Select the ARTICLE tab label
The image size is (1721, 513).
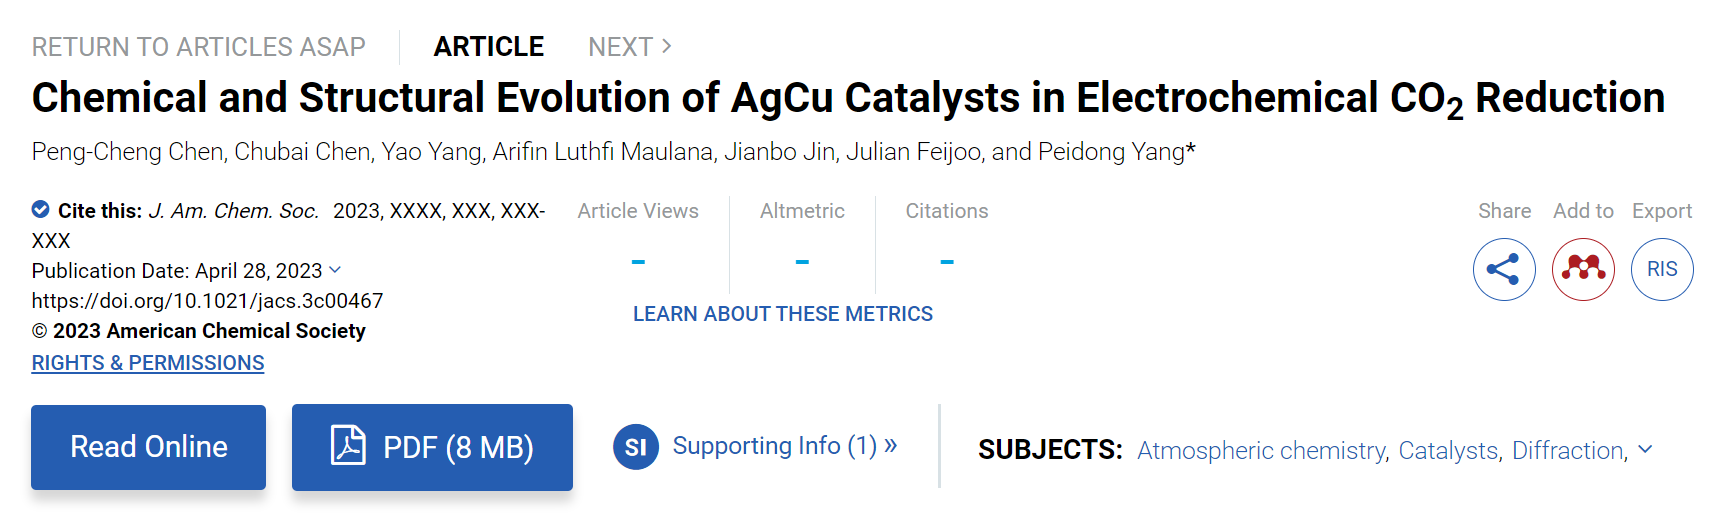(489, 47)
